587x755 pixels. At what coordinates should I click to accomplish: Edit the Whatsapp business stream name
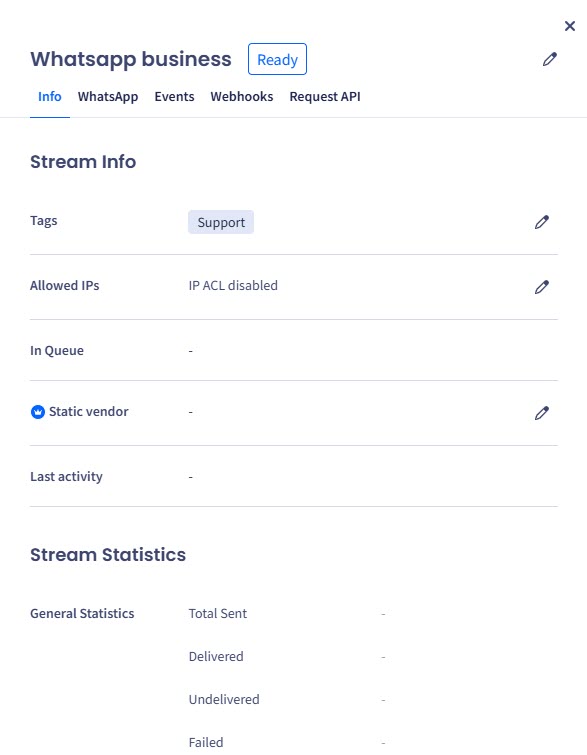point(549,59)
